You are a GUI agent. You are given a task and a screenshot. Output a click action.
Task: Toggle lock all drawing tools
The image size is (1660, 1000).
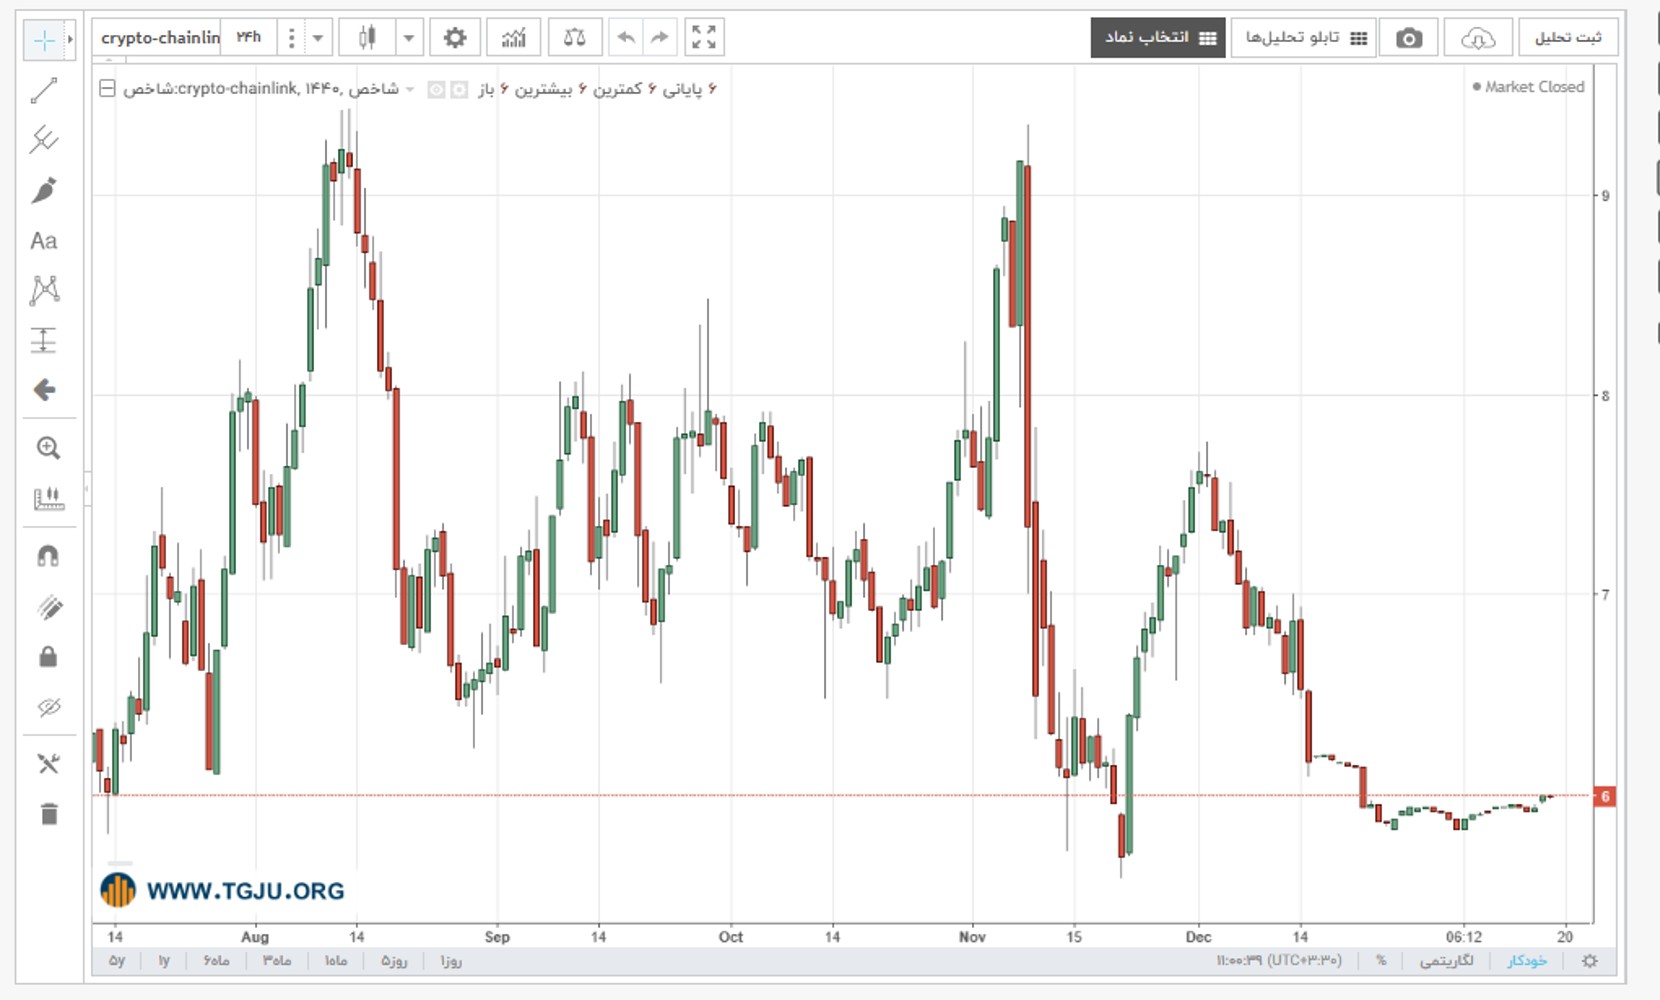coord(48,657)
